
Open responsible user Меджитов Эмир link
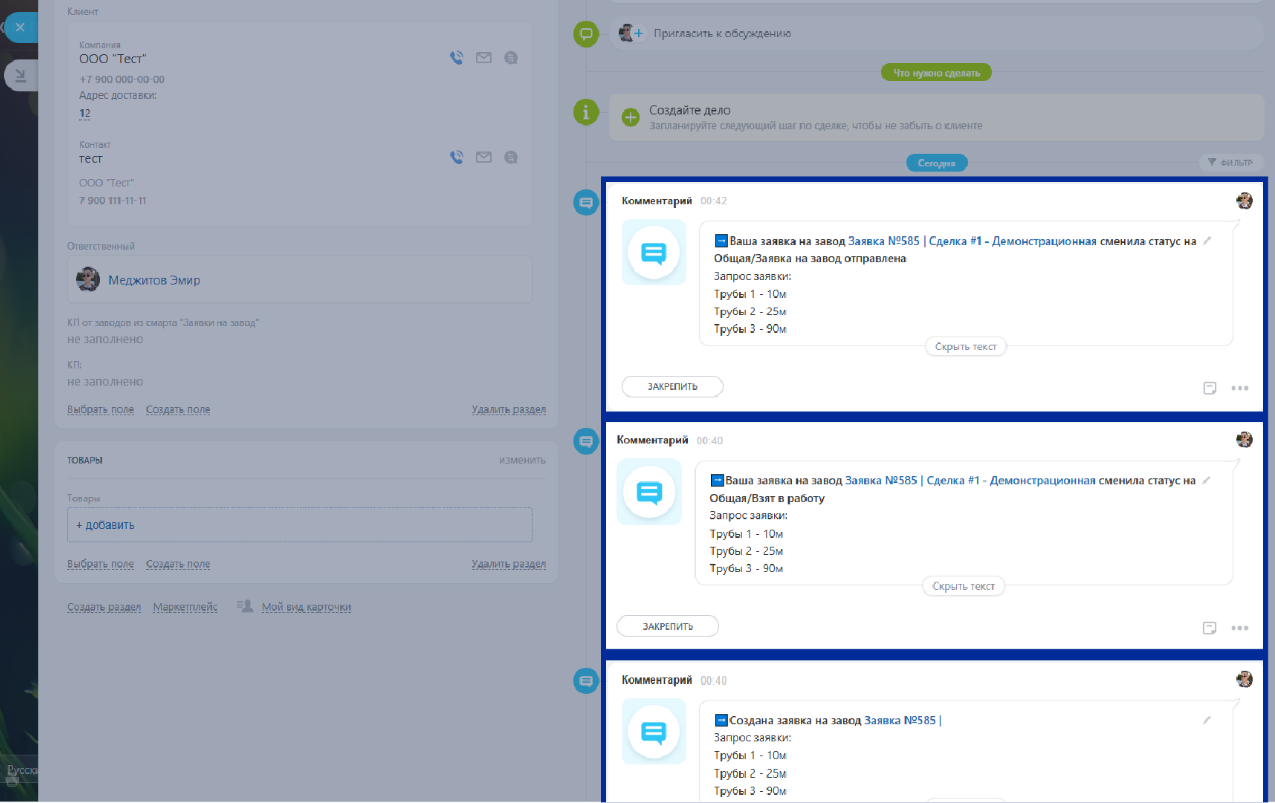154,280
